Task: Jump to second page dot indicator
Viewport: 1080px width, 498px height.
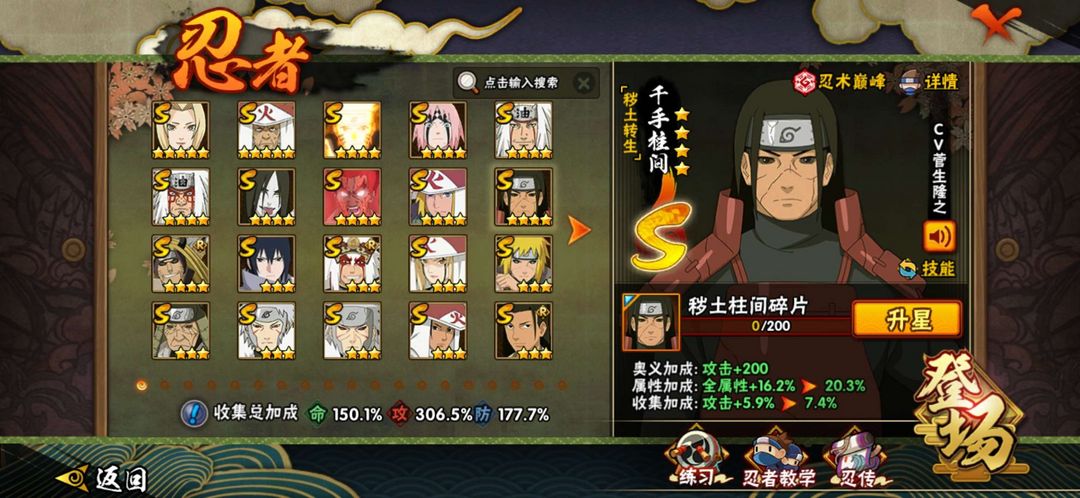Action: coord(165,385)
